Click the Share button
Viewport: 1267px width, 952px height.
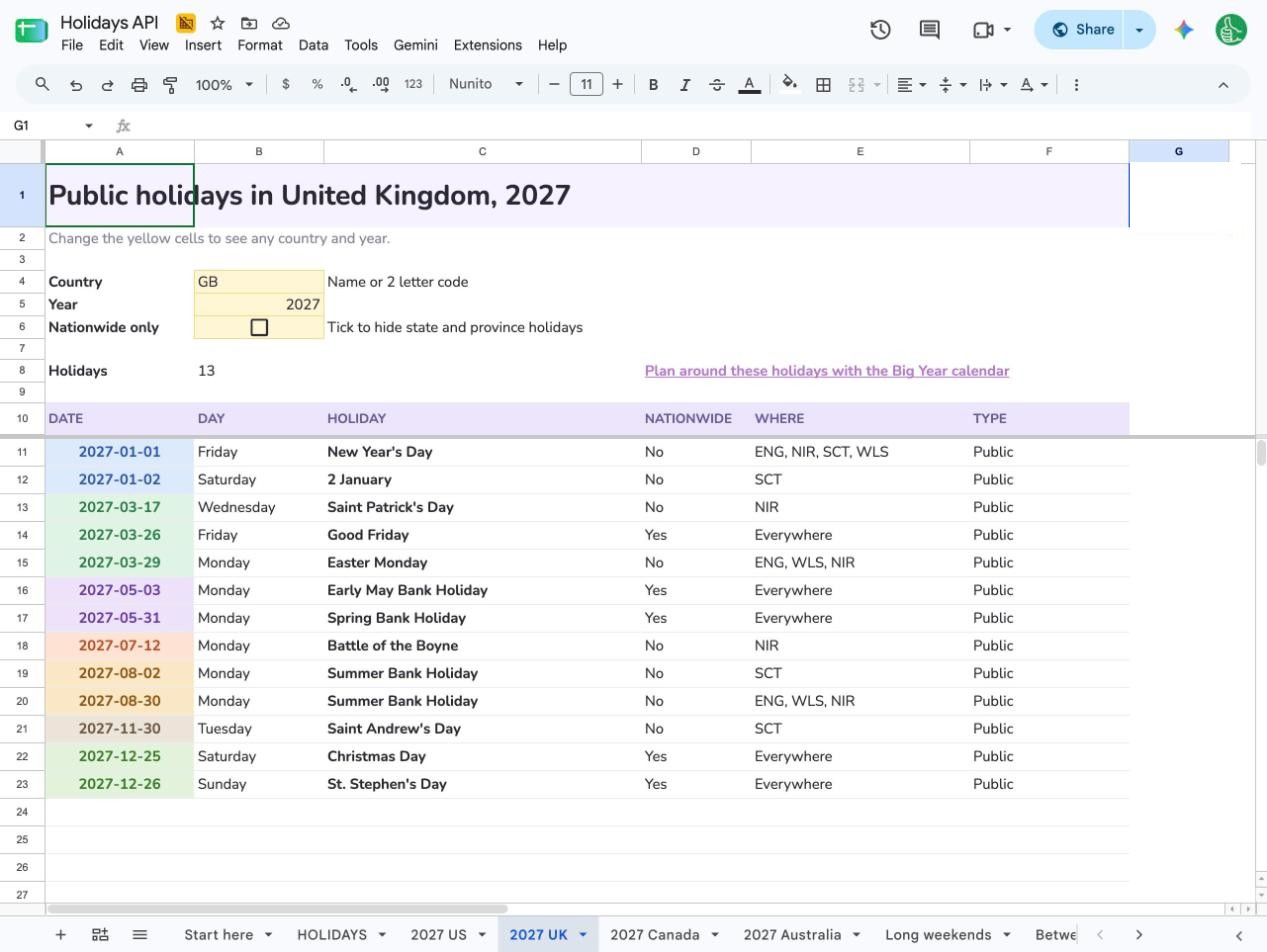coord(1082,30)
